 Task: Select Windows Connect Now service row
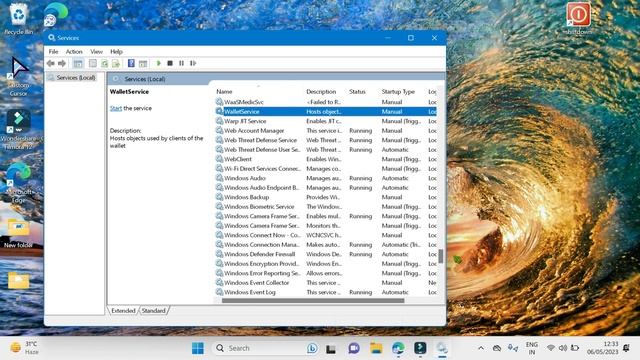[326, 235]
